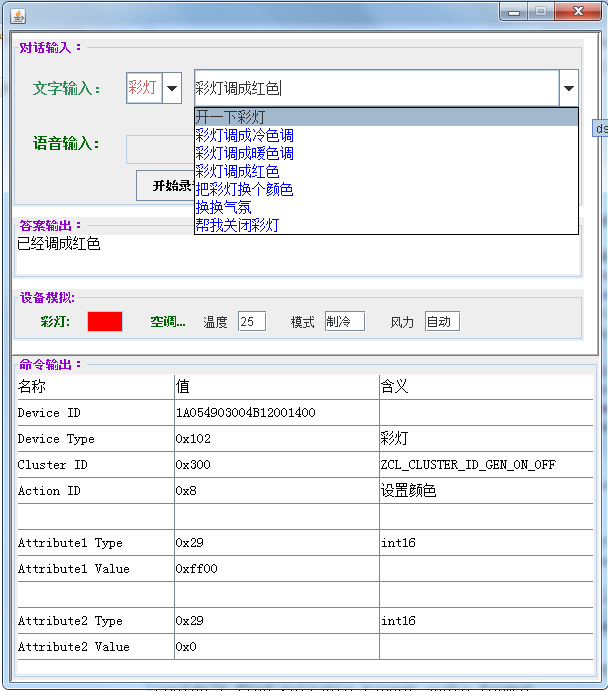Image resolution: width=608 pixels, height=691 pixels.
Task: Select the Attribute1 Value cell 0xff00
Action: point(277,568)
